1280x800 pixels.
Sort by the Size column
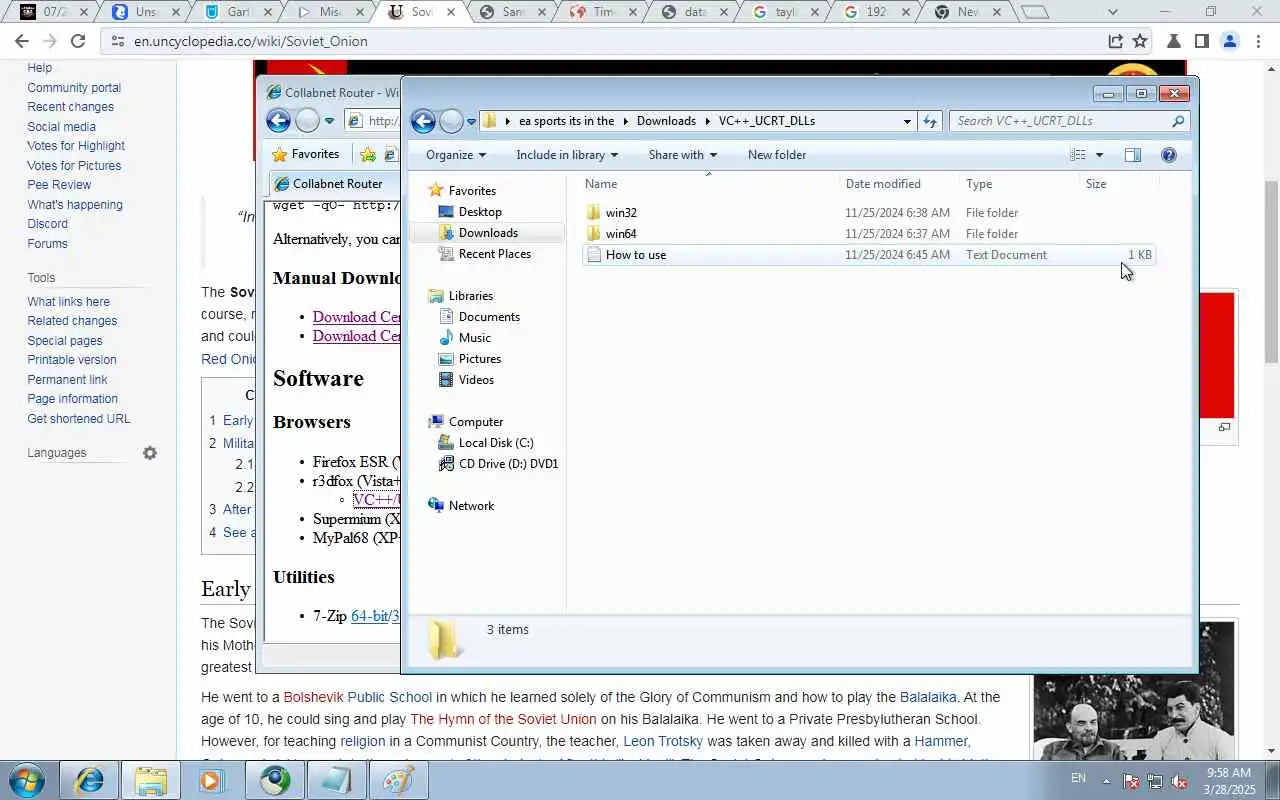(1096, 184)
